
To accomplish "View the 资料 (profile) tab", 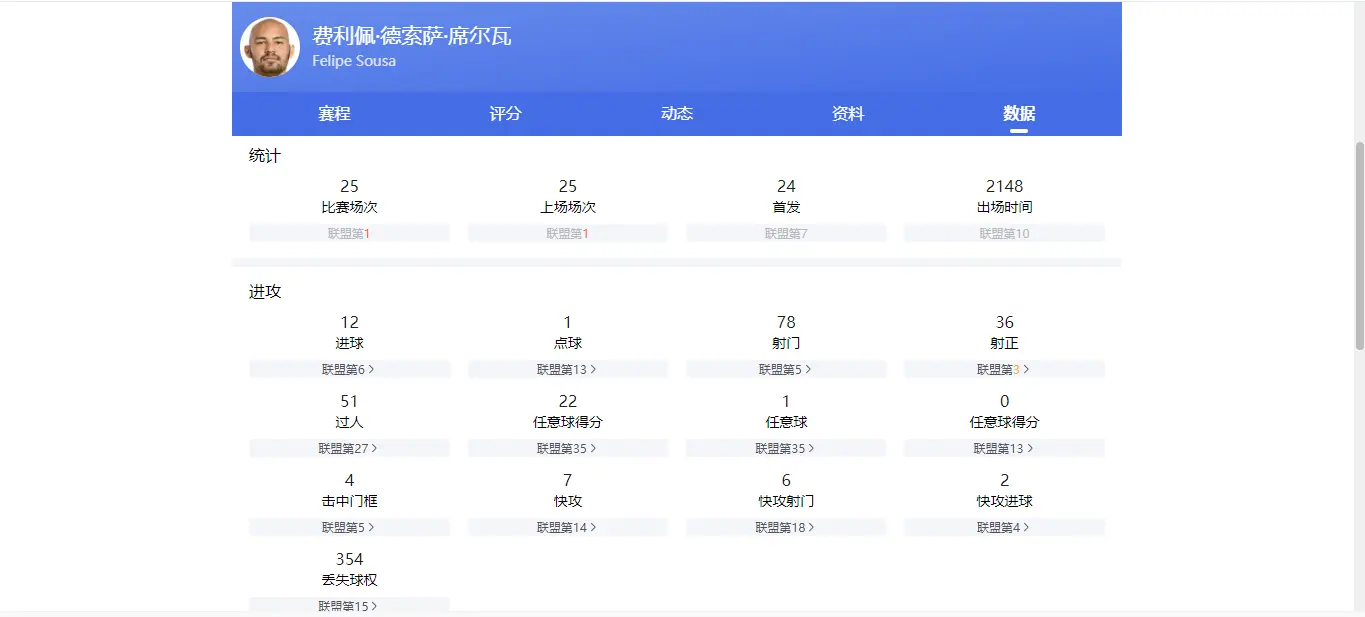I will 847,113.
